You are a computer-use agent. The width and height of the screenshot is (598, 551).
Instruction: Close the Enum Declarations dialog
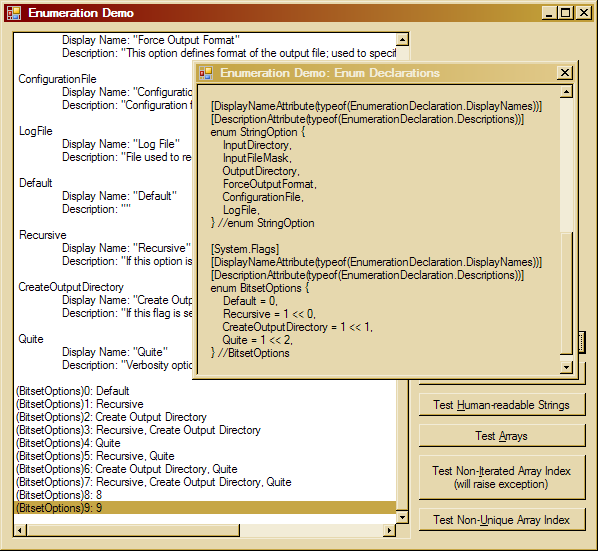click(x=565, y=72)
